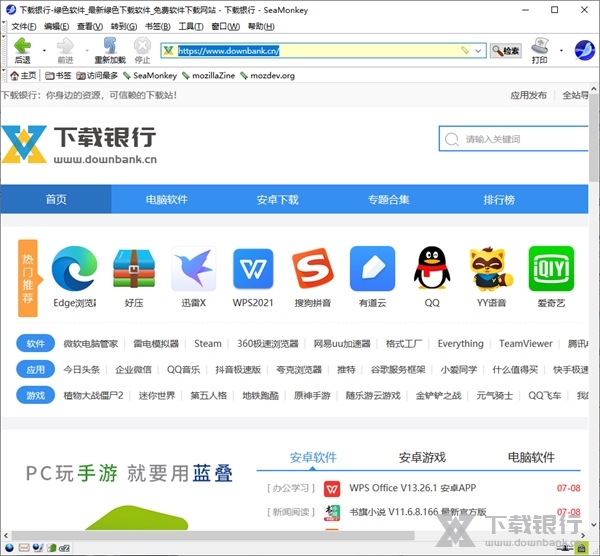Click the vertical scrollbar thumb
The image size is (600, 556).
[594, 138]
